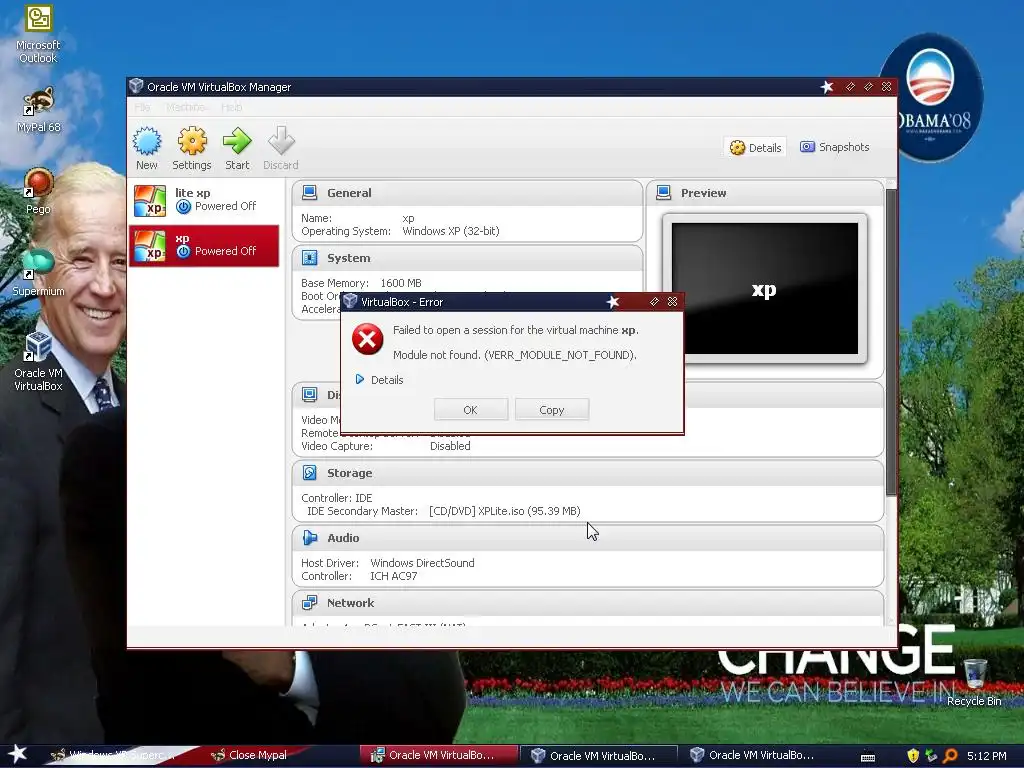The height and width of the screenshot is (768, 1024).
Task: Click the Audio section speaker icon
Action: click(310, 538)
